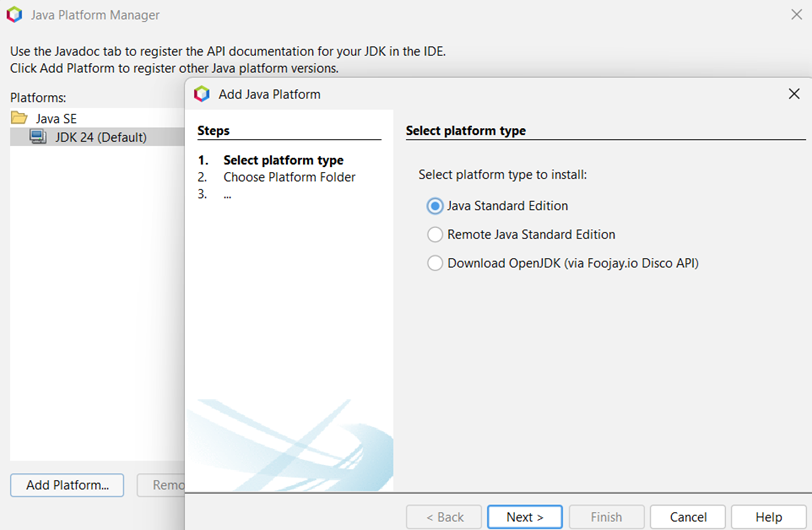Select JDK 24 (Default) platform row
This screenshot has height=530, width=812.
[97, 137]
